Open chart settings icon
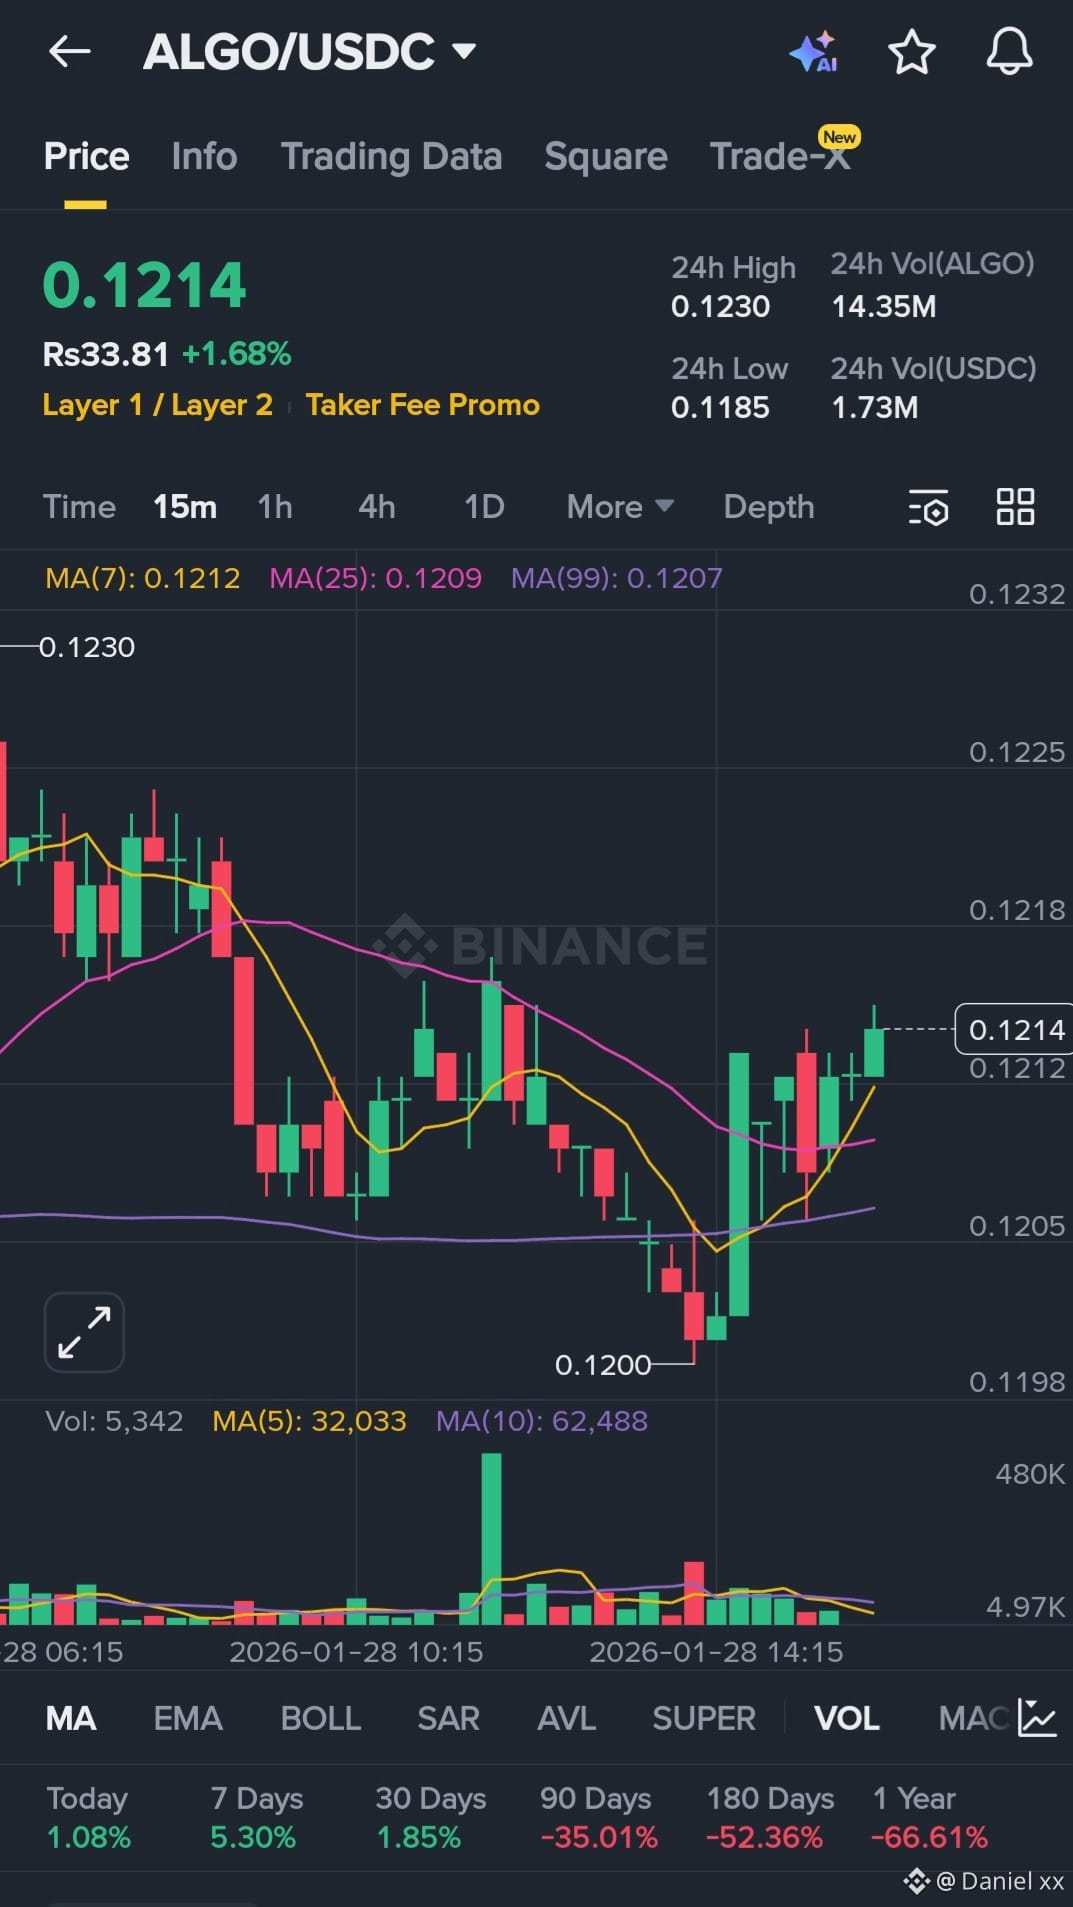This screenshot has width=1073, height=1907. [928, 507]
